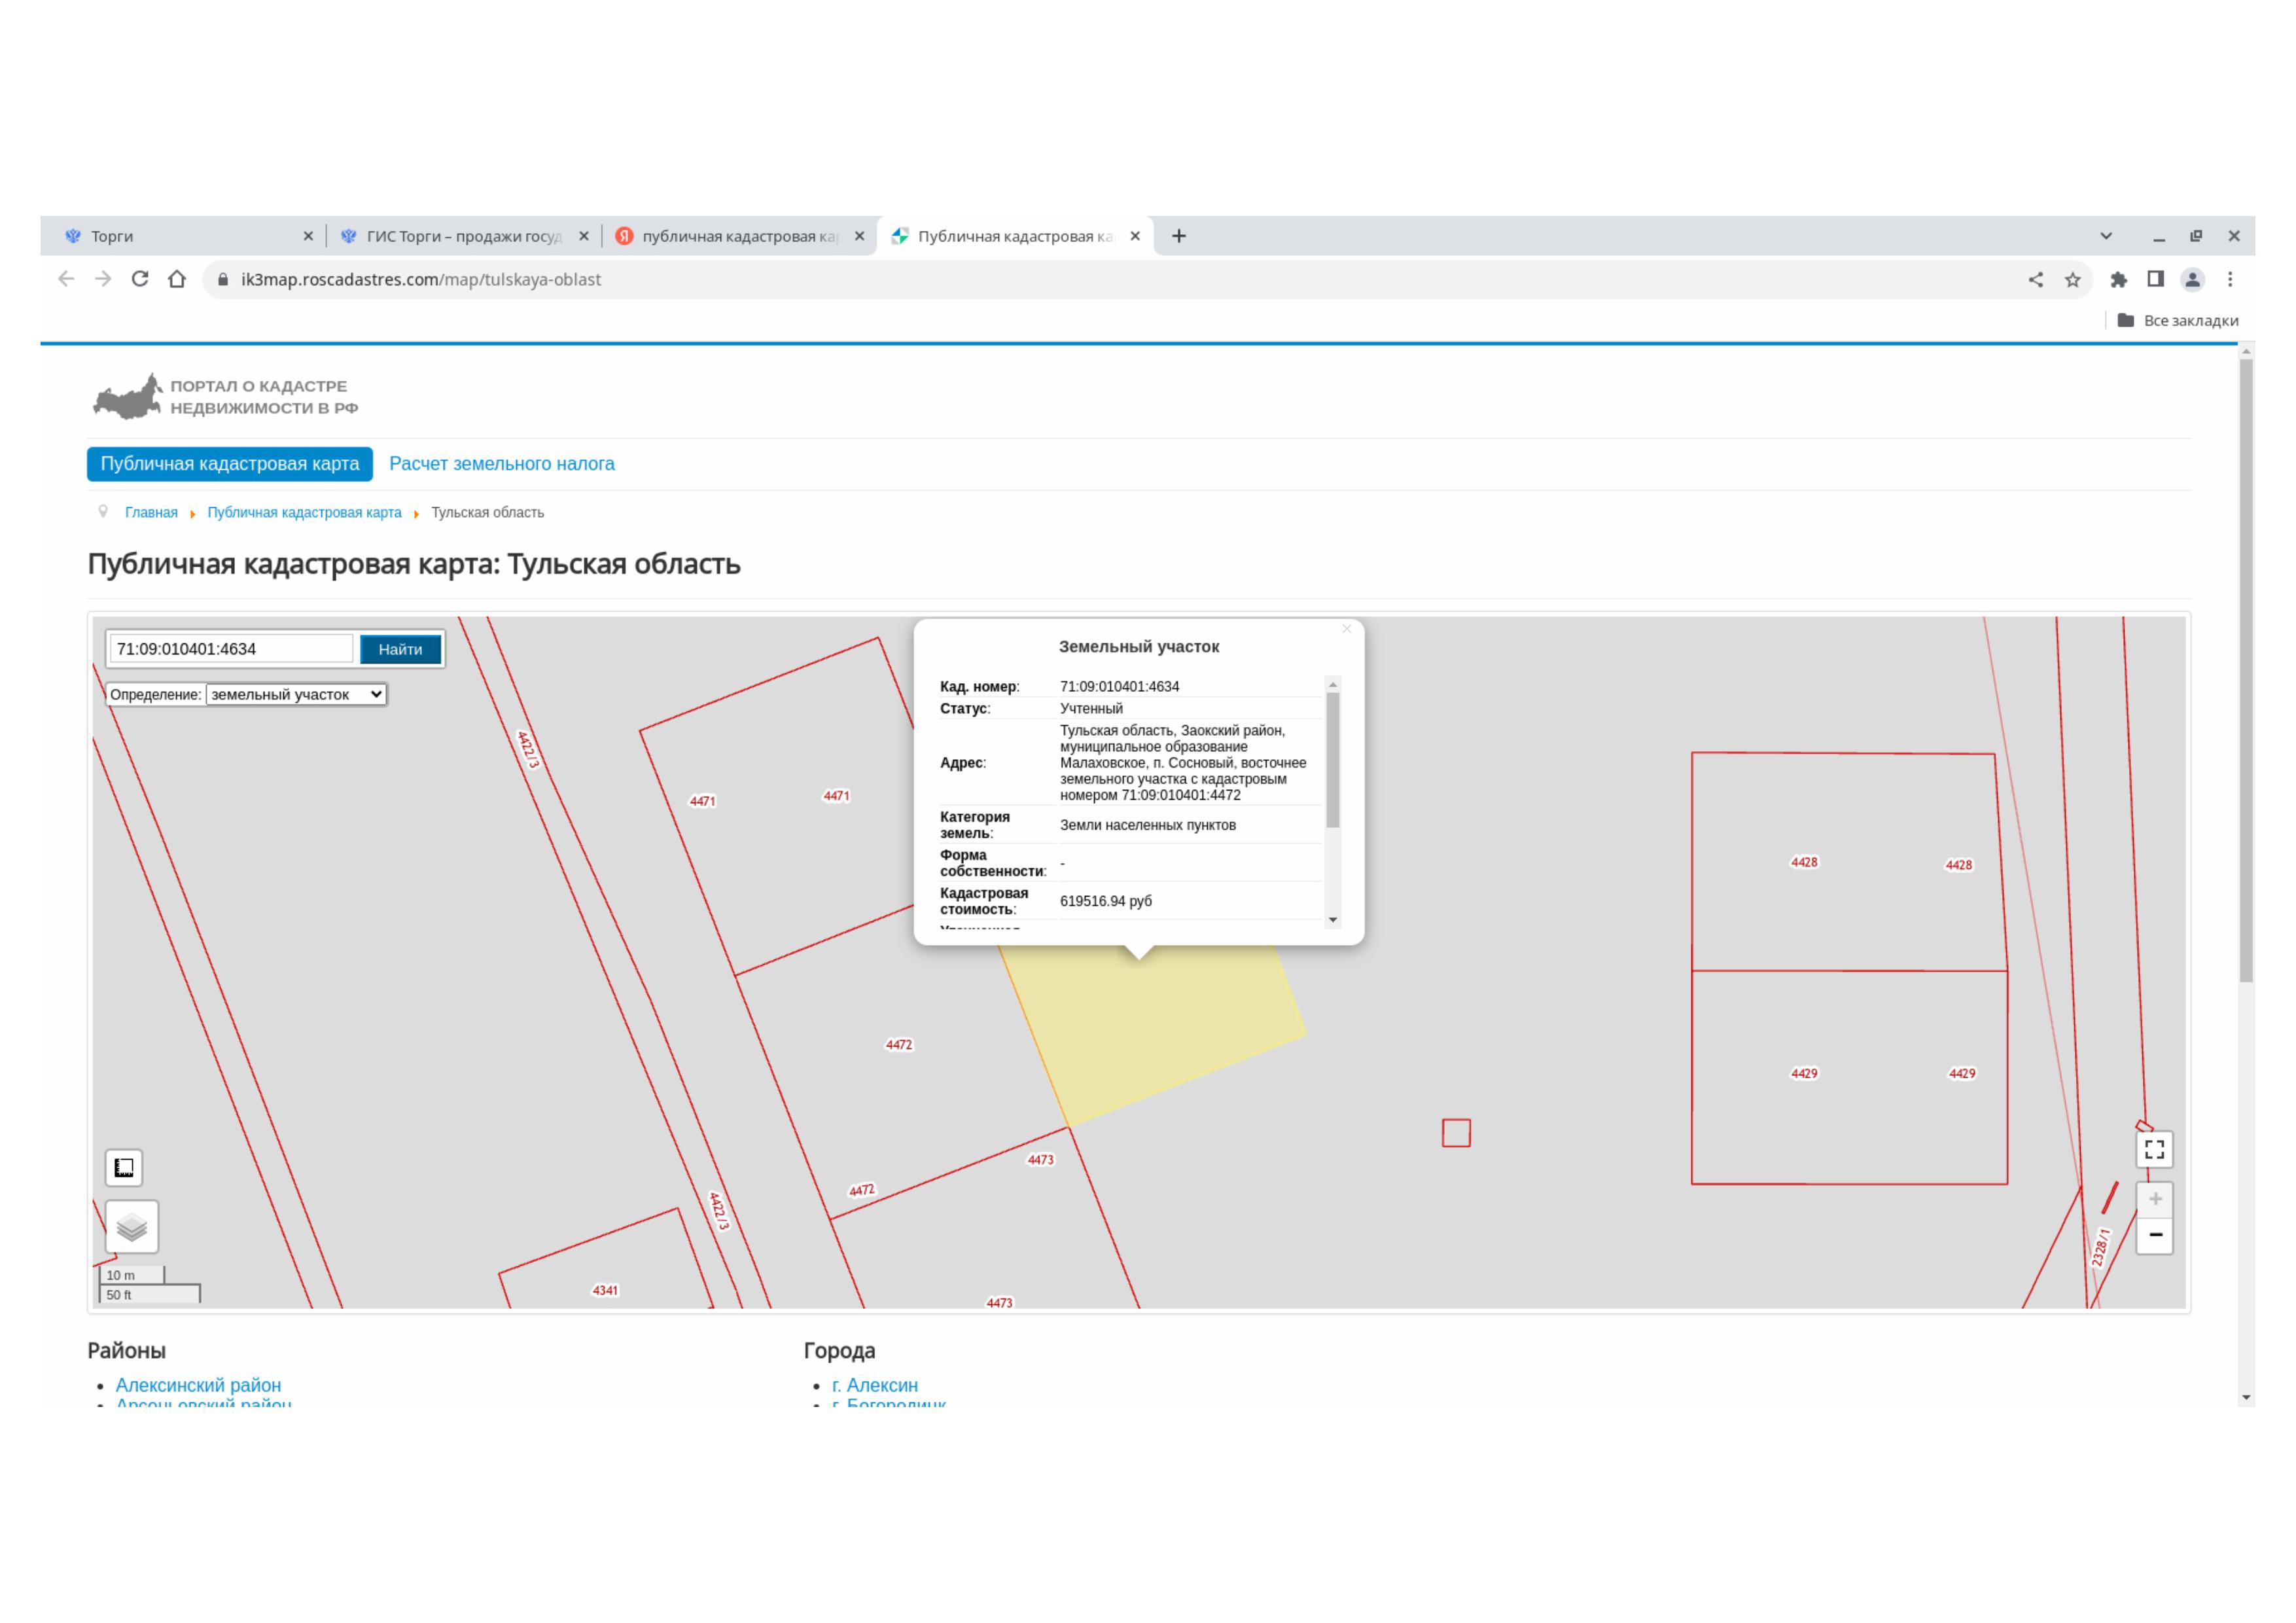
Task: Open Chrome three-dot menu
Action: pos(2230,280)
